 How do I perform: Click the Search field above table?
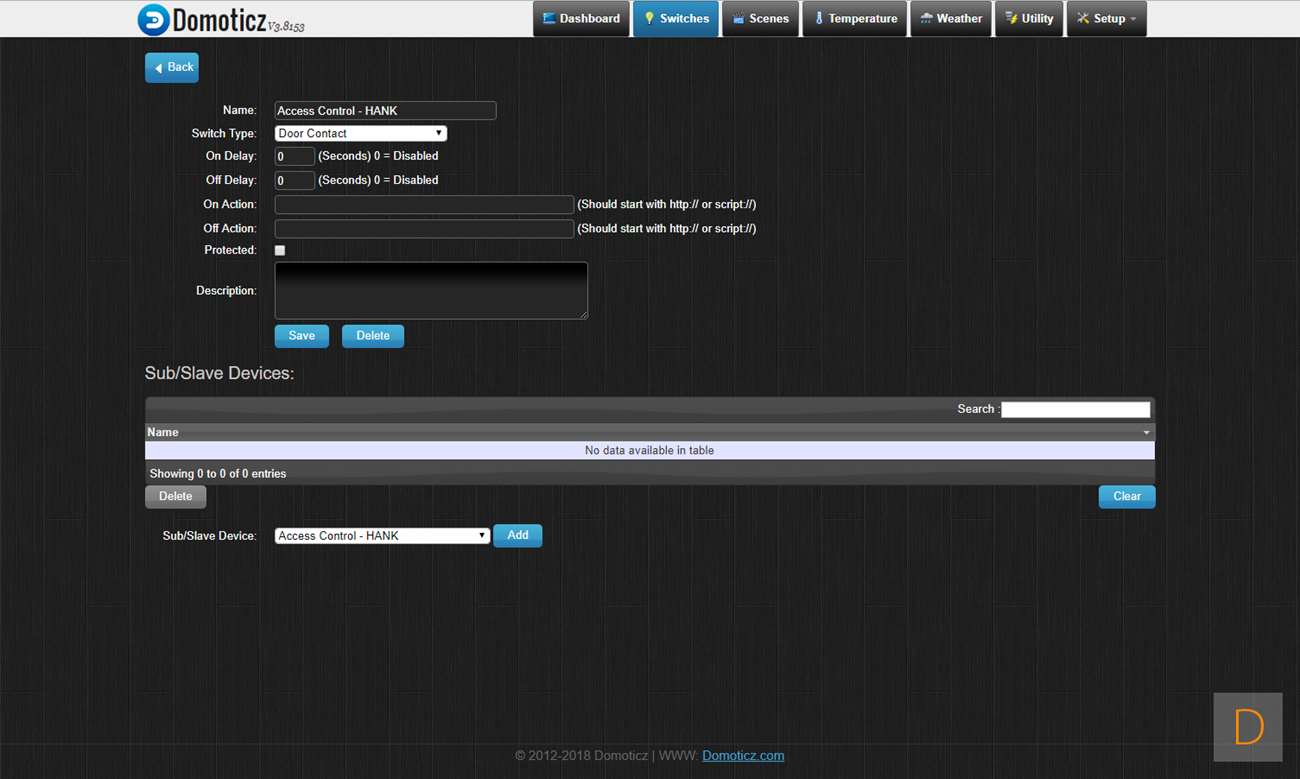(1075, 409)
